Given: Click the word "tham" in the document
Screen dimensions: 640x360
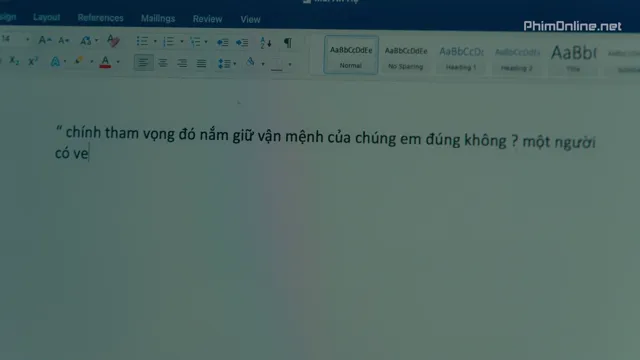Looking at the screenshot, I should pyautogui.click(x=122, y=133).
